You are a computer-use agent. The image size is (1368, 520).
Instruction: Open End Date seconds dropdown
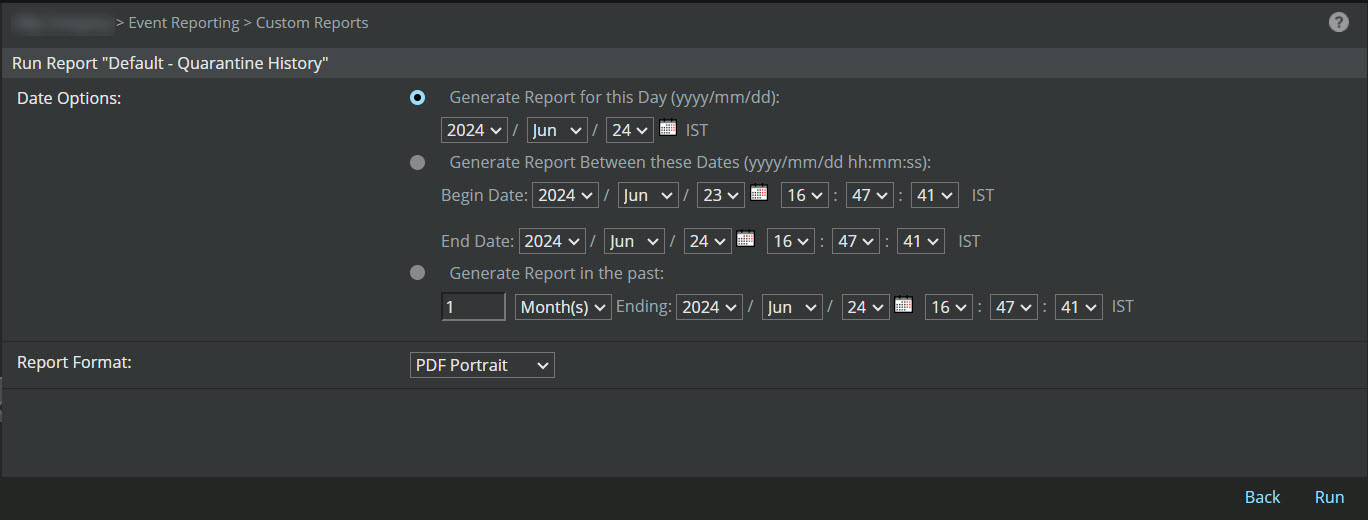(x=920, y=241)
